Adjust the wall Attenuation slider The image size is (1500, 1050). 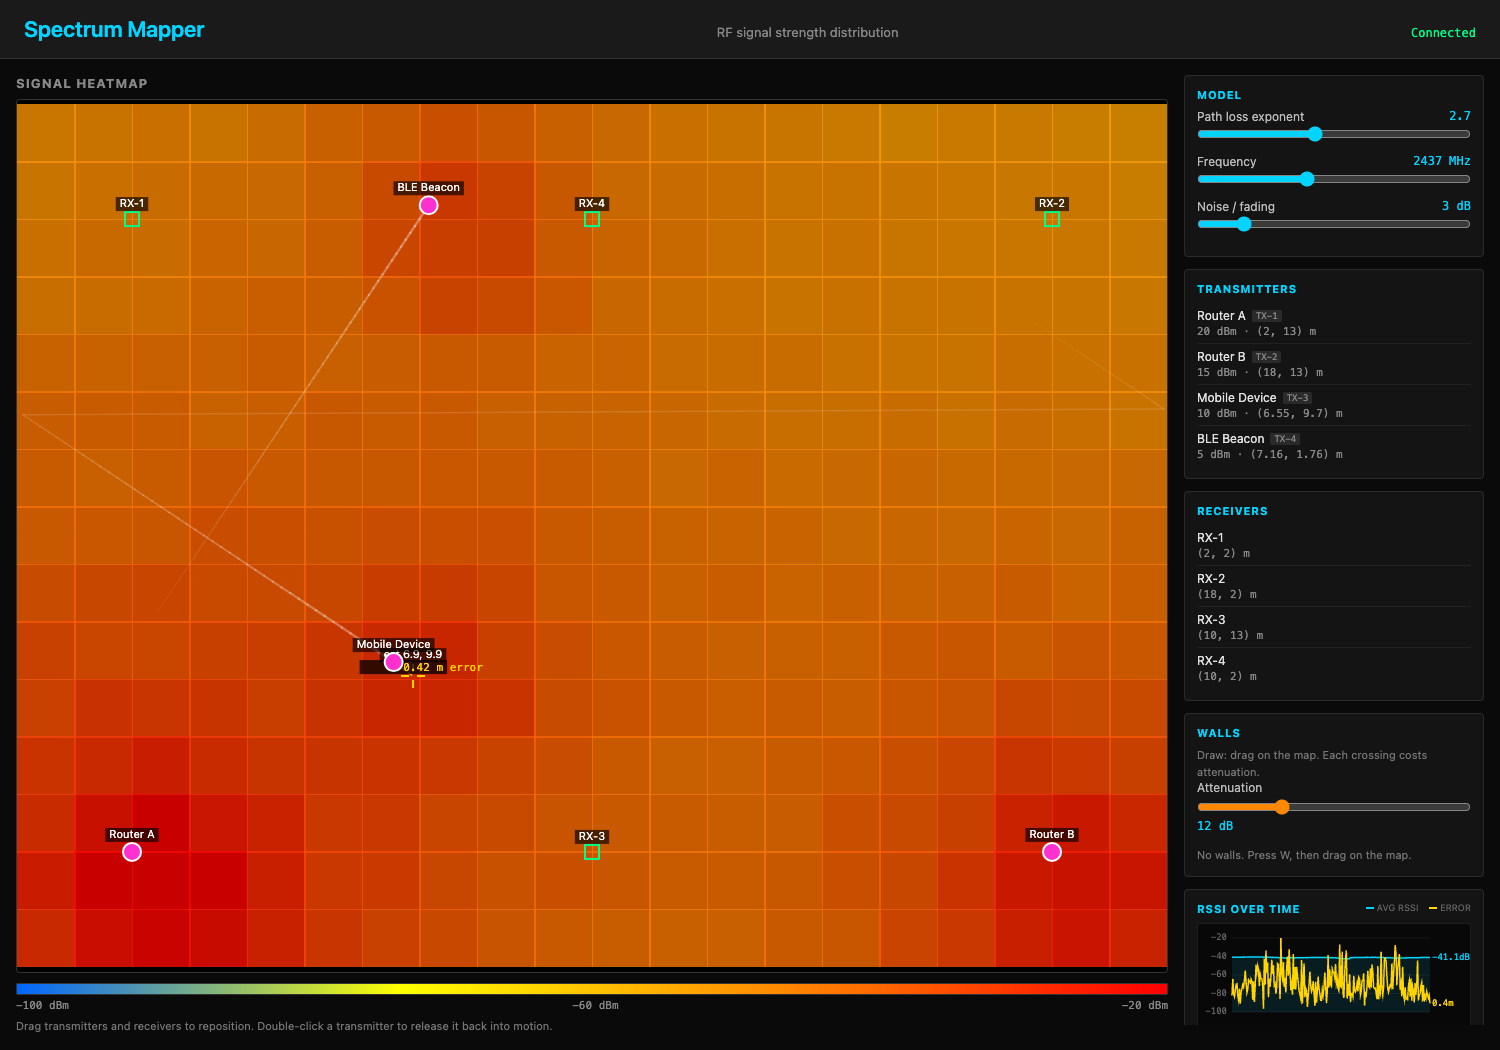(x=1334, y=807)
